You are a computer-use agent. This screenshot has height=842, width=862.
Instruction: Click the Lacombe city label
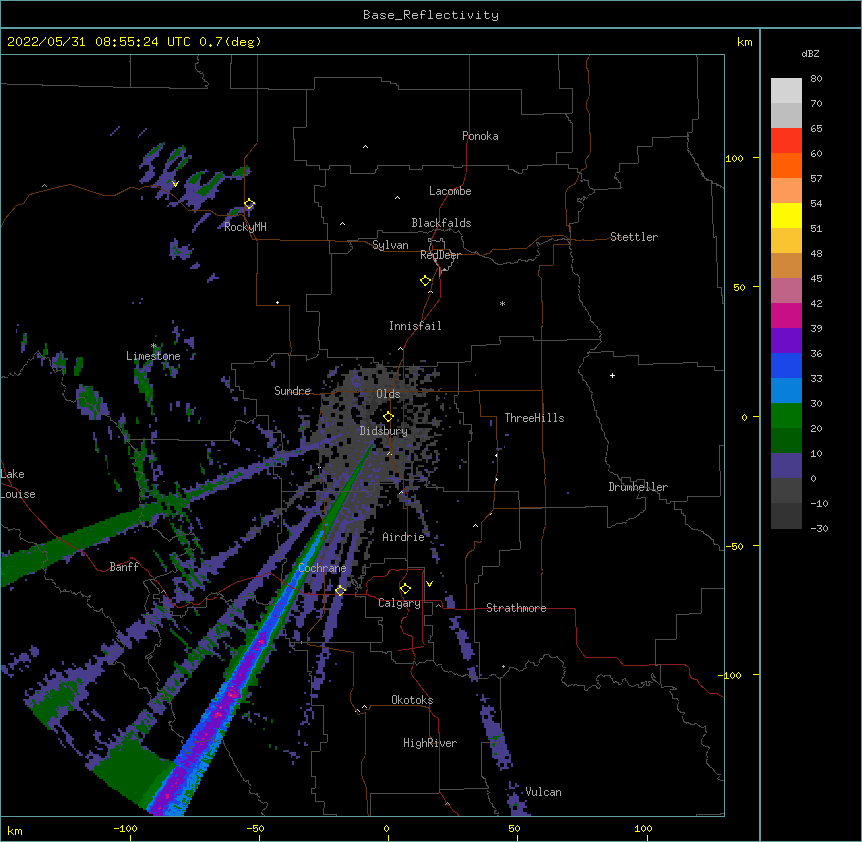pos(450,191)
